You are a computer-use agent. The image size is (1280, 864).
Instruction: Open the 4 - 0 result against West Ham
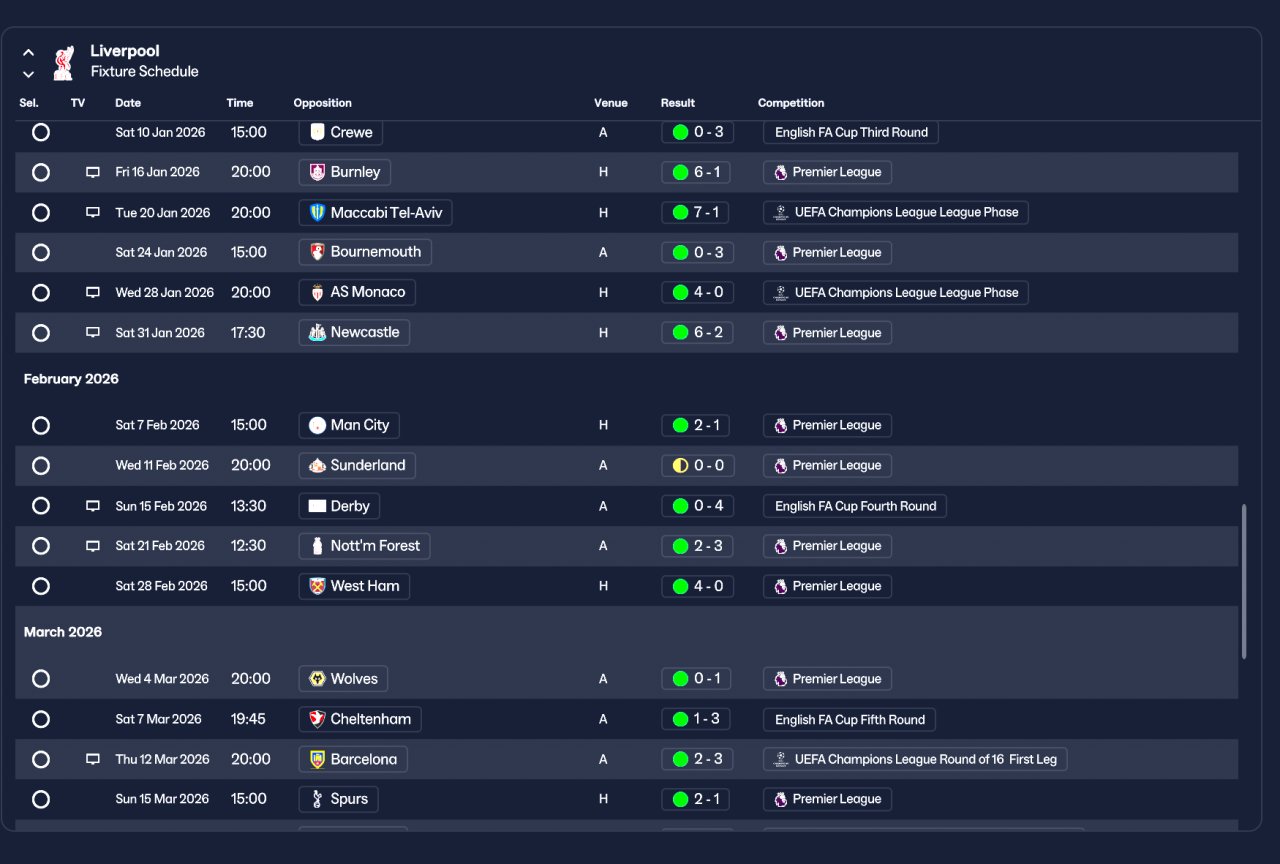(697, 586)
